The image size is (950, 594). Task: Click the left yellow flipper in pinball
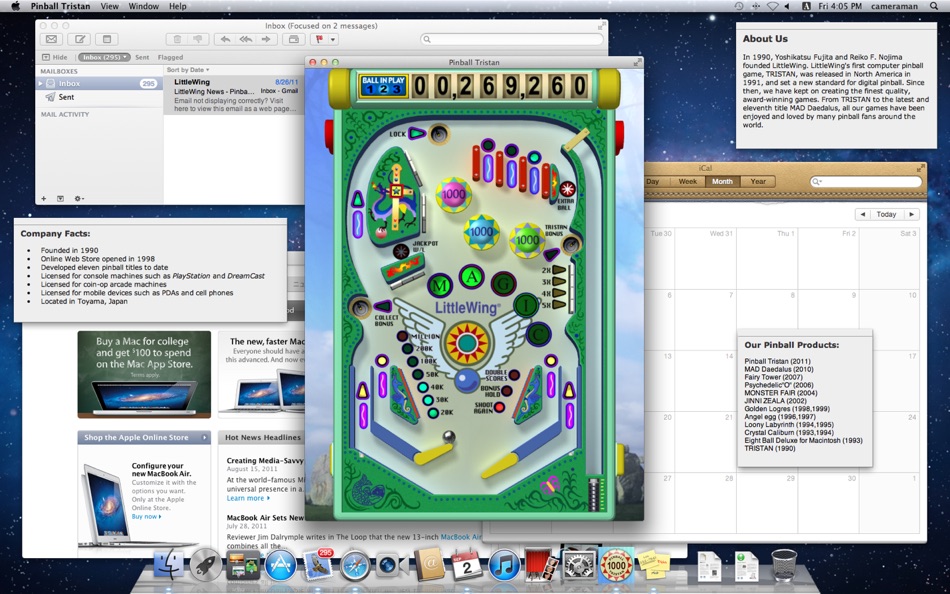(x=434, y=453)
